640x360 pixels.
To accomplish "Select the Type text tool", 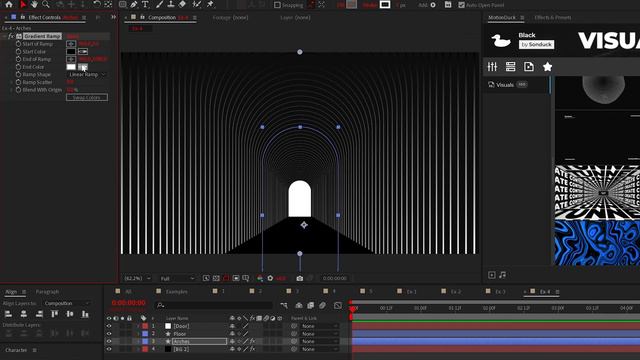I will click(x=145, y=4).
